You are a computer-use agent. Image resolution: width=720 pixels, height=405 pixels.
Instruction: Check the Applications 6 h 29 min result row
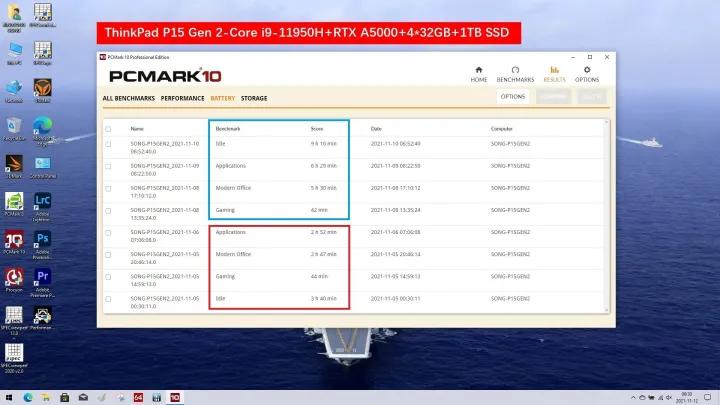tap(108, 166)
